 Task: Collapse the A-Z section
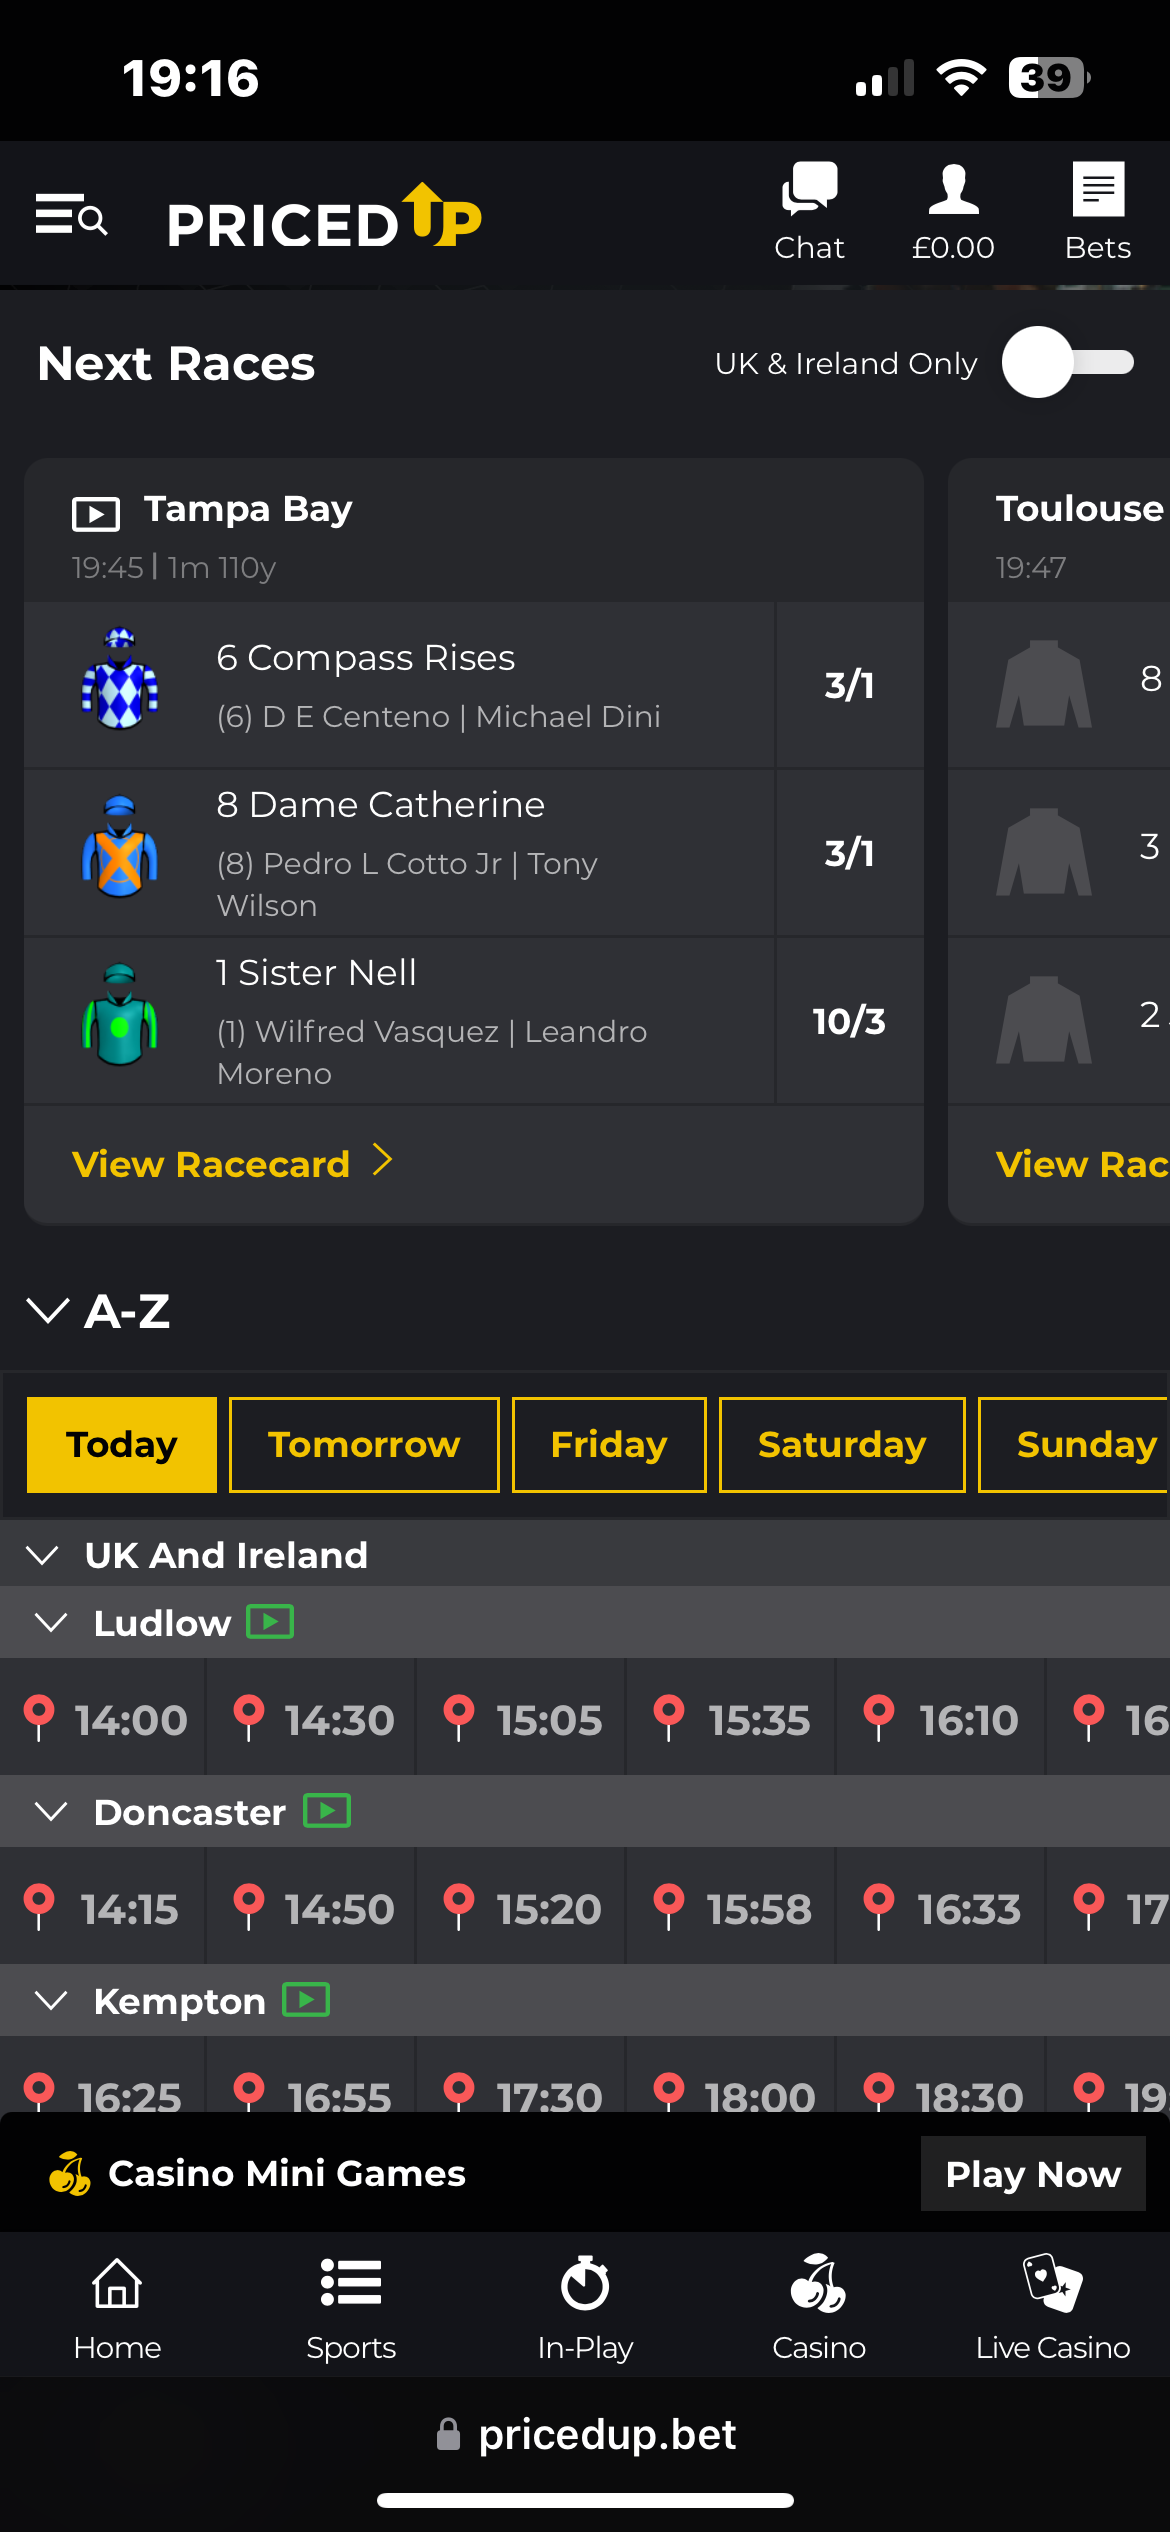[x=47, y=1313]
